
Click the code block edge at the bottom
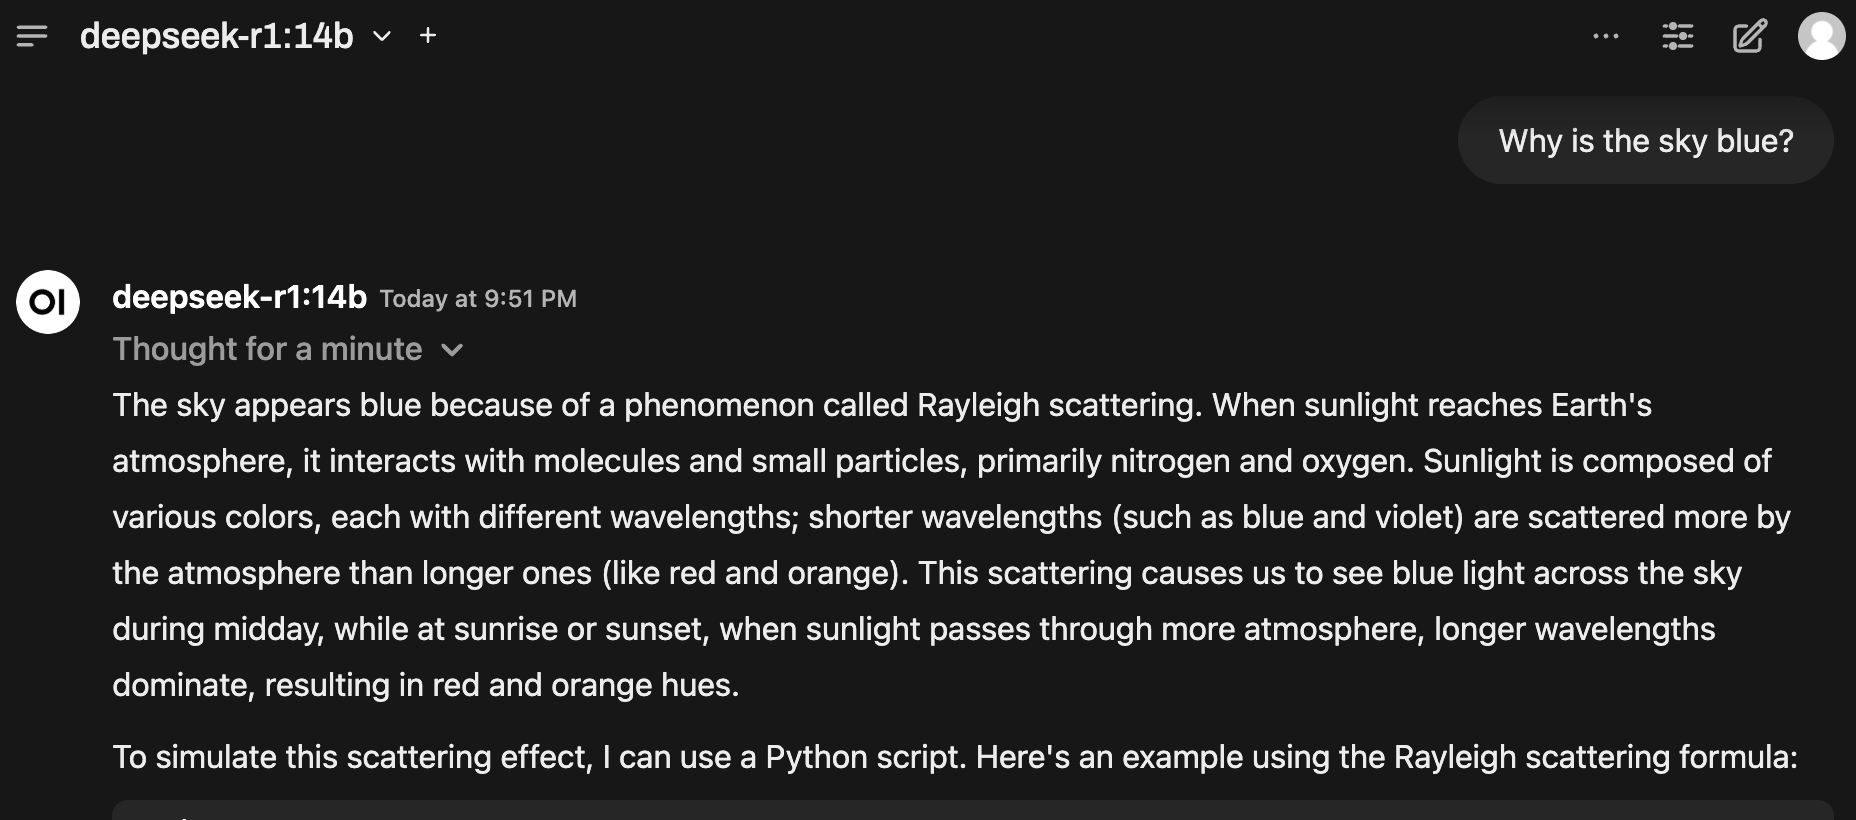tap(972, 809)
